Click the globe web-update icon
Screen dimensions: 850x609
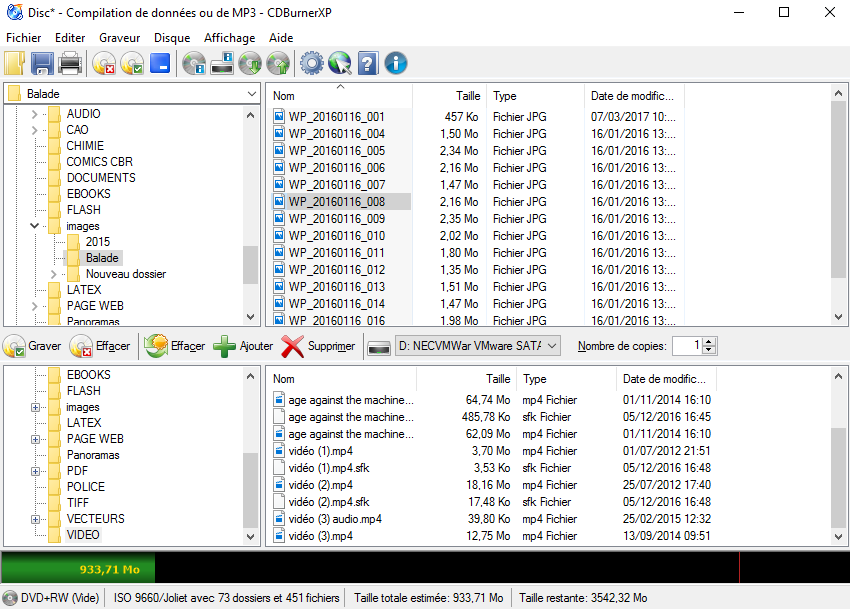(x=339, y=63)
